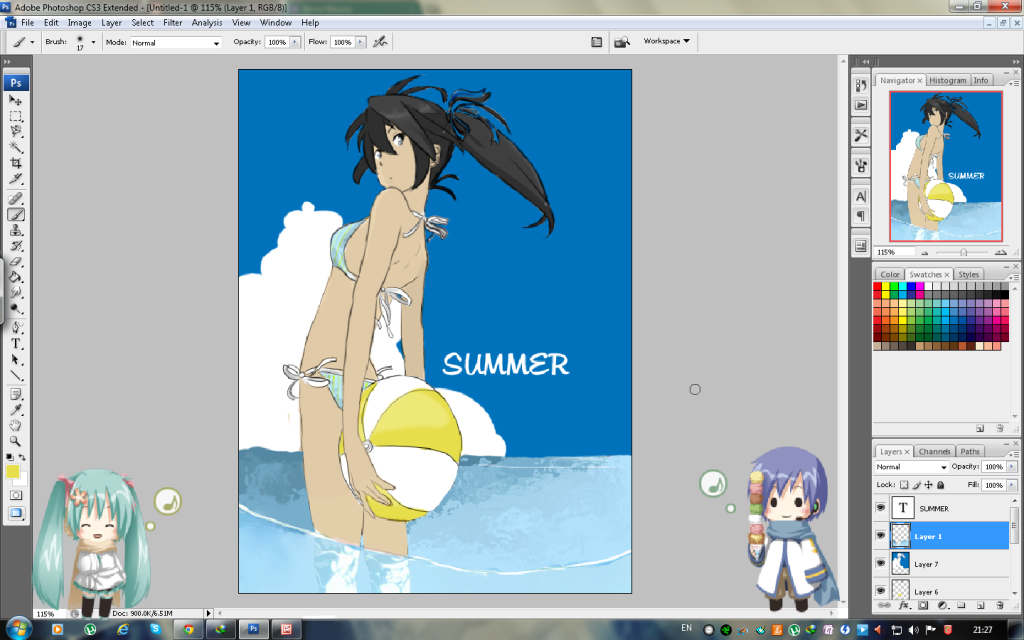Viewport: 1024px width, 640px height.
Task: Open the File menu
Action: coord(27,22)
